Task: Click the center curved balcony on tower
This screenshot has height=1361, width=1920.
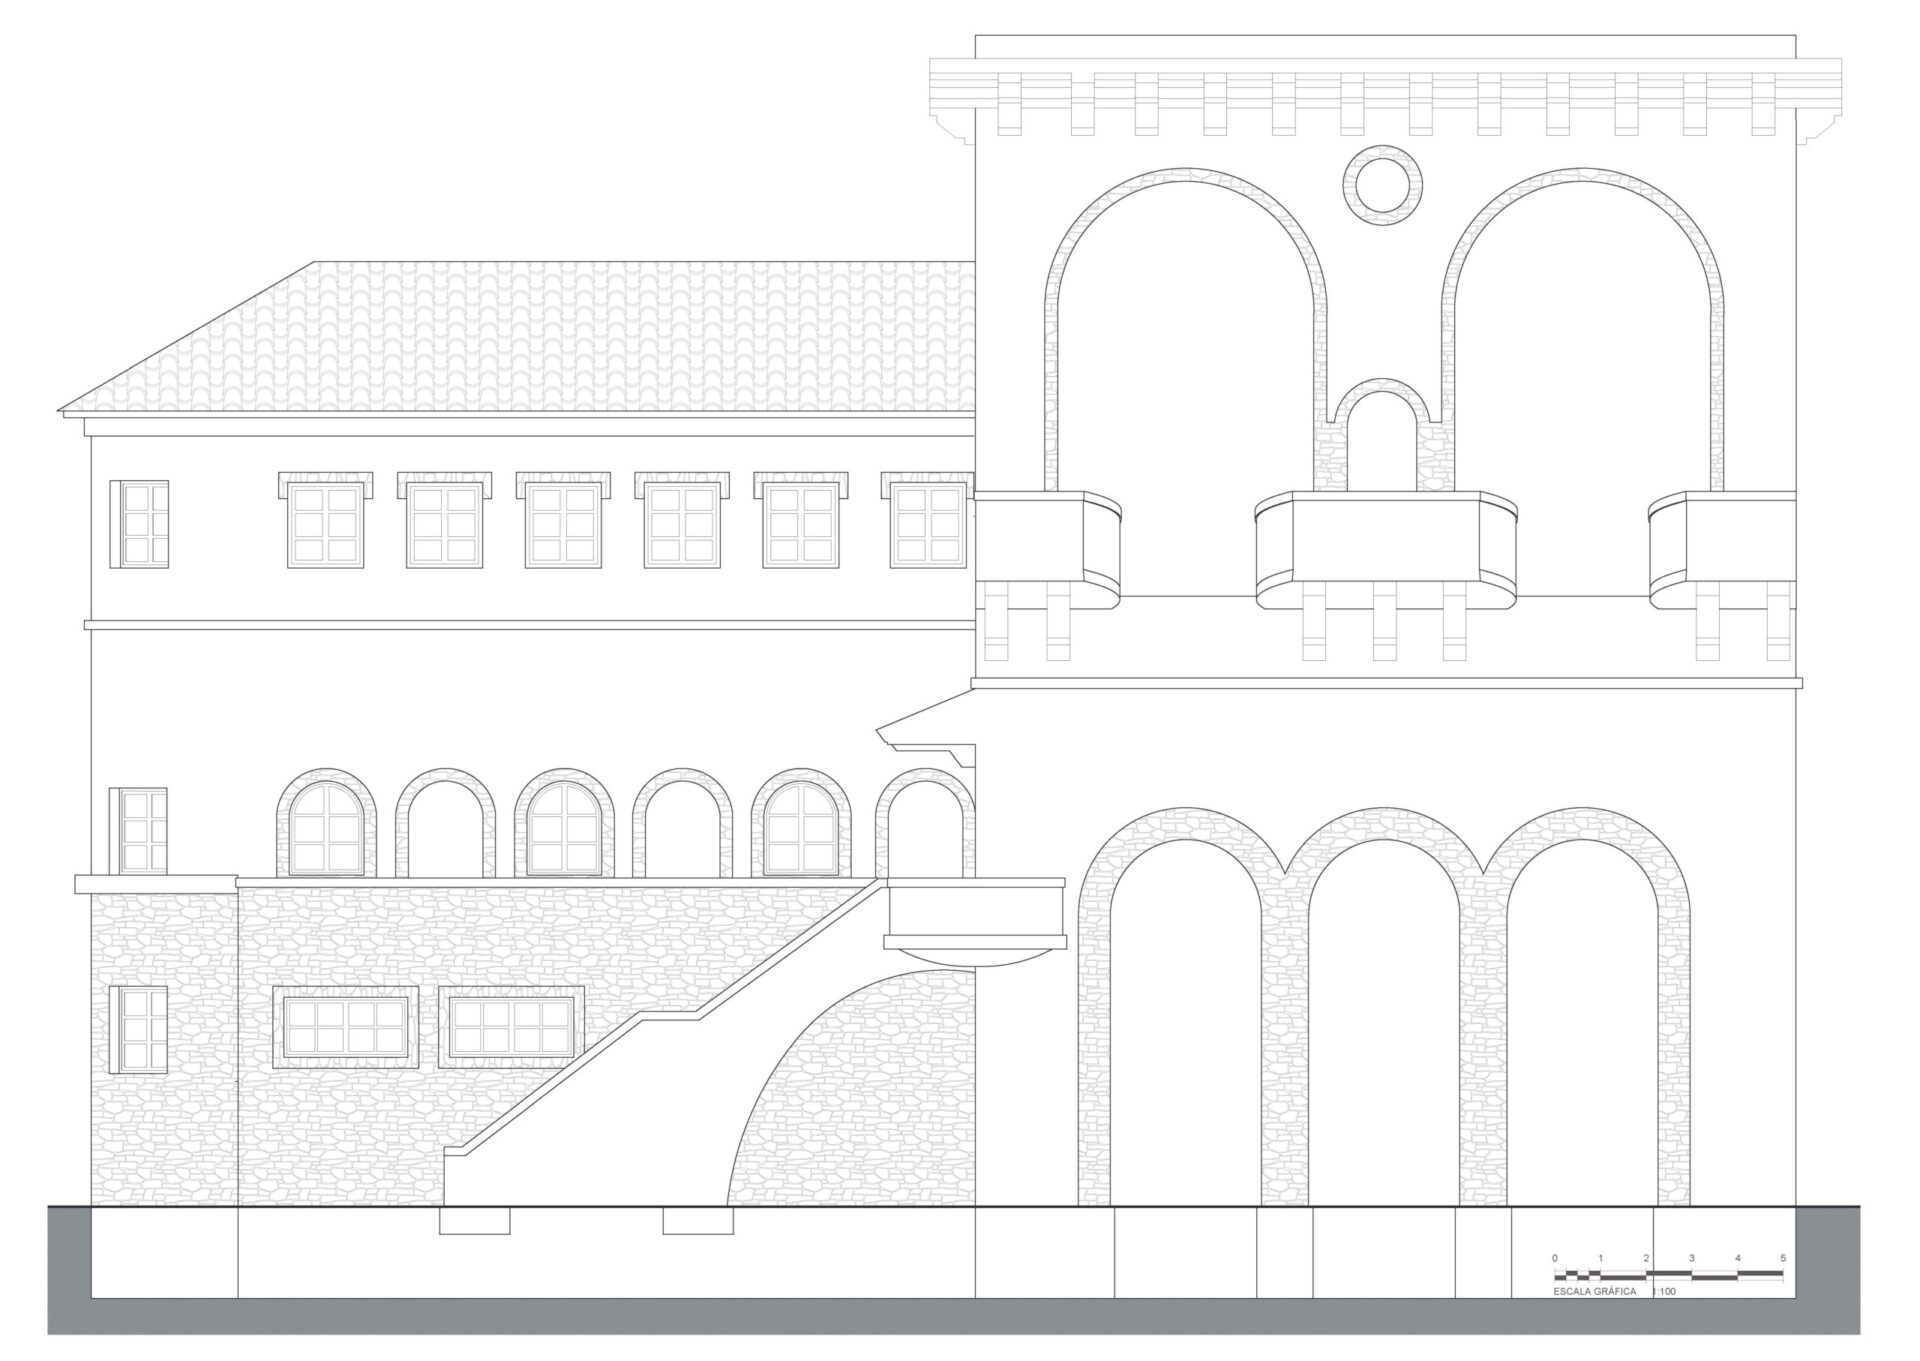Action: coord(1386,545)
